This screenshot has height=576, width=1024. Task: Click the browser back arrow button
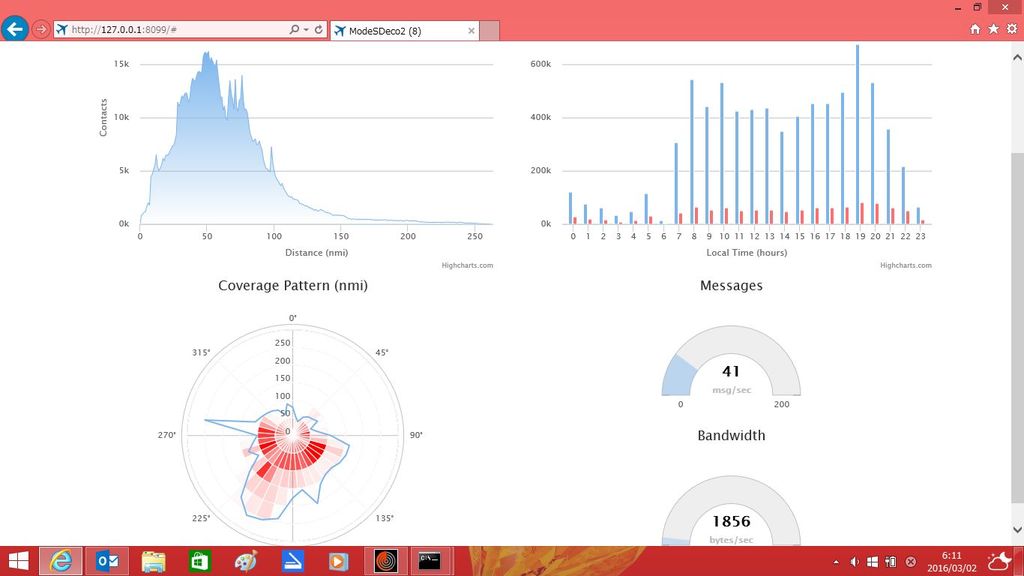[x=14, y=29]
